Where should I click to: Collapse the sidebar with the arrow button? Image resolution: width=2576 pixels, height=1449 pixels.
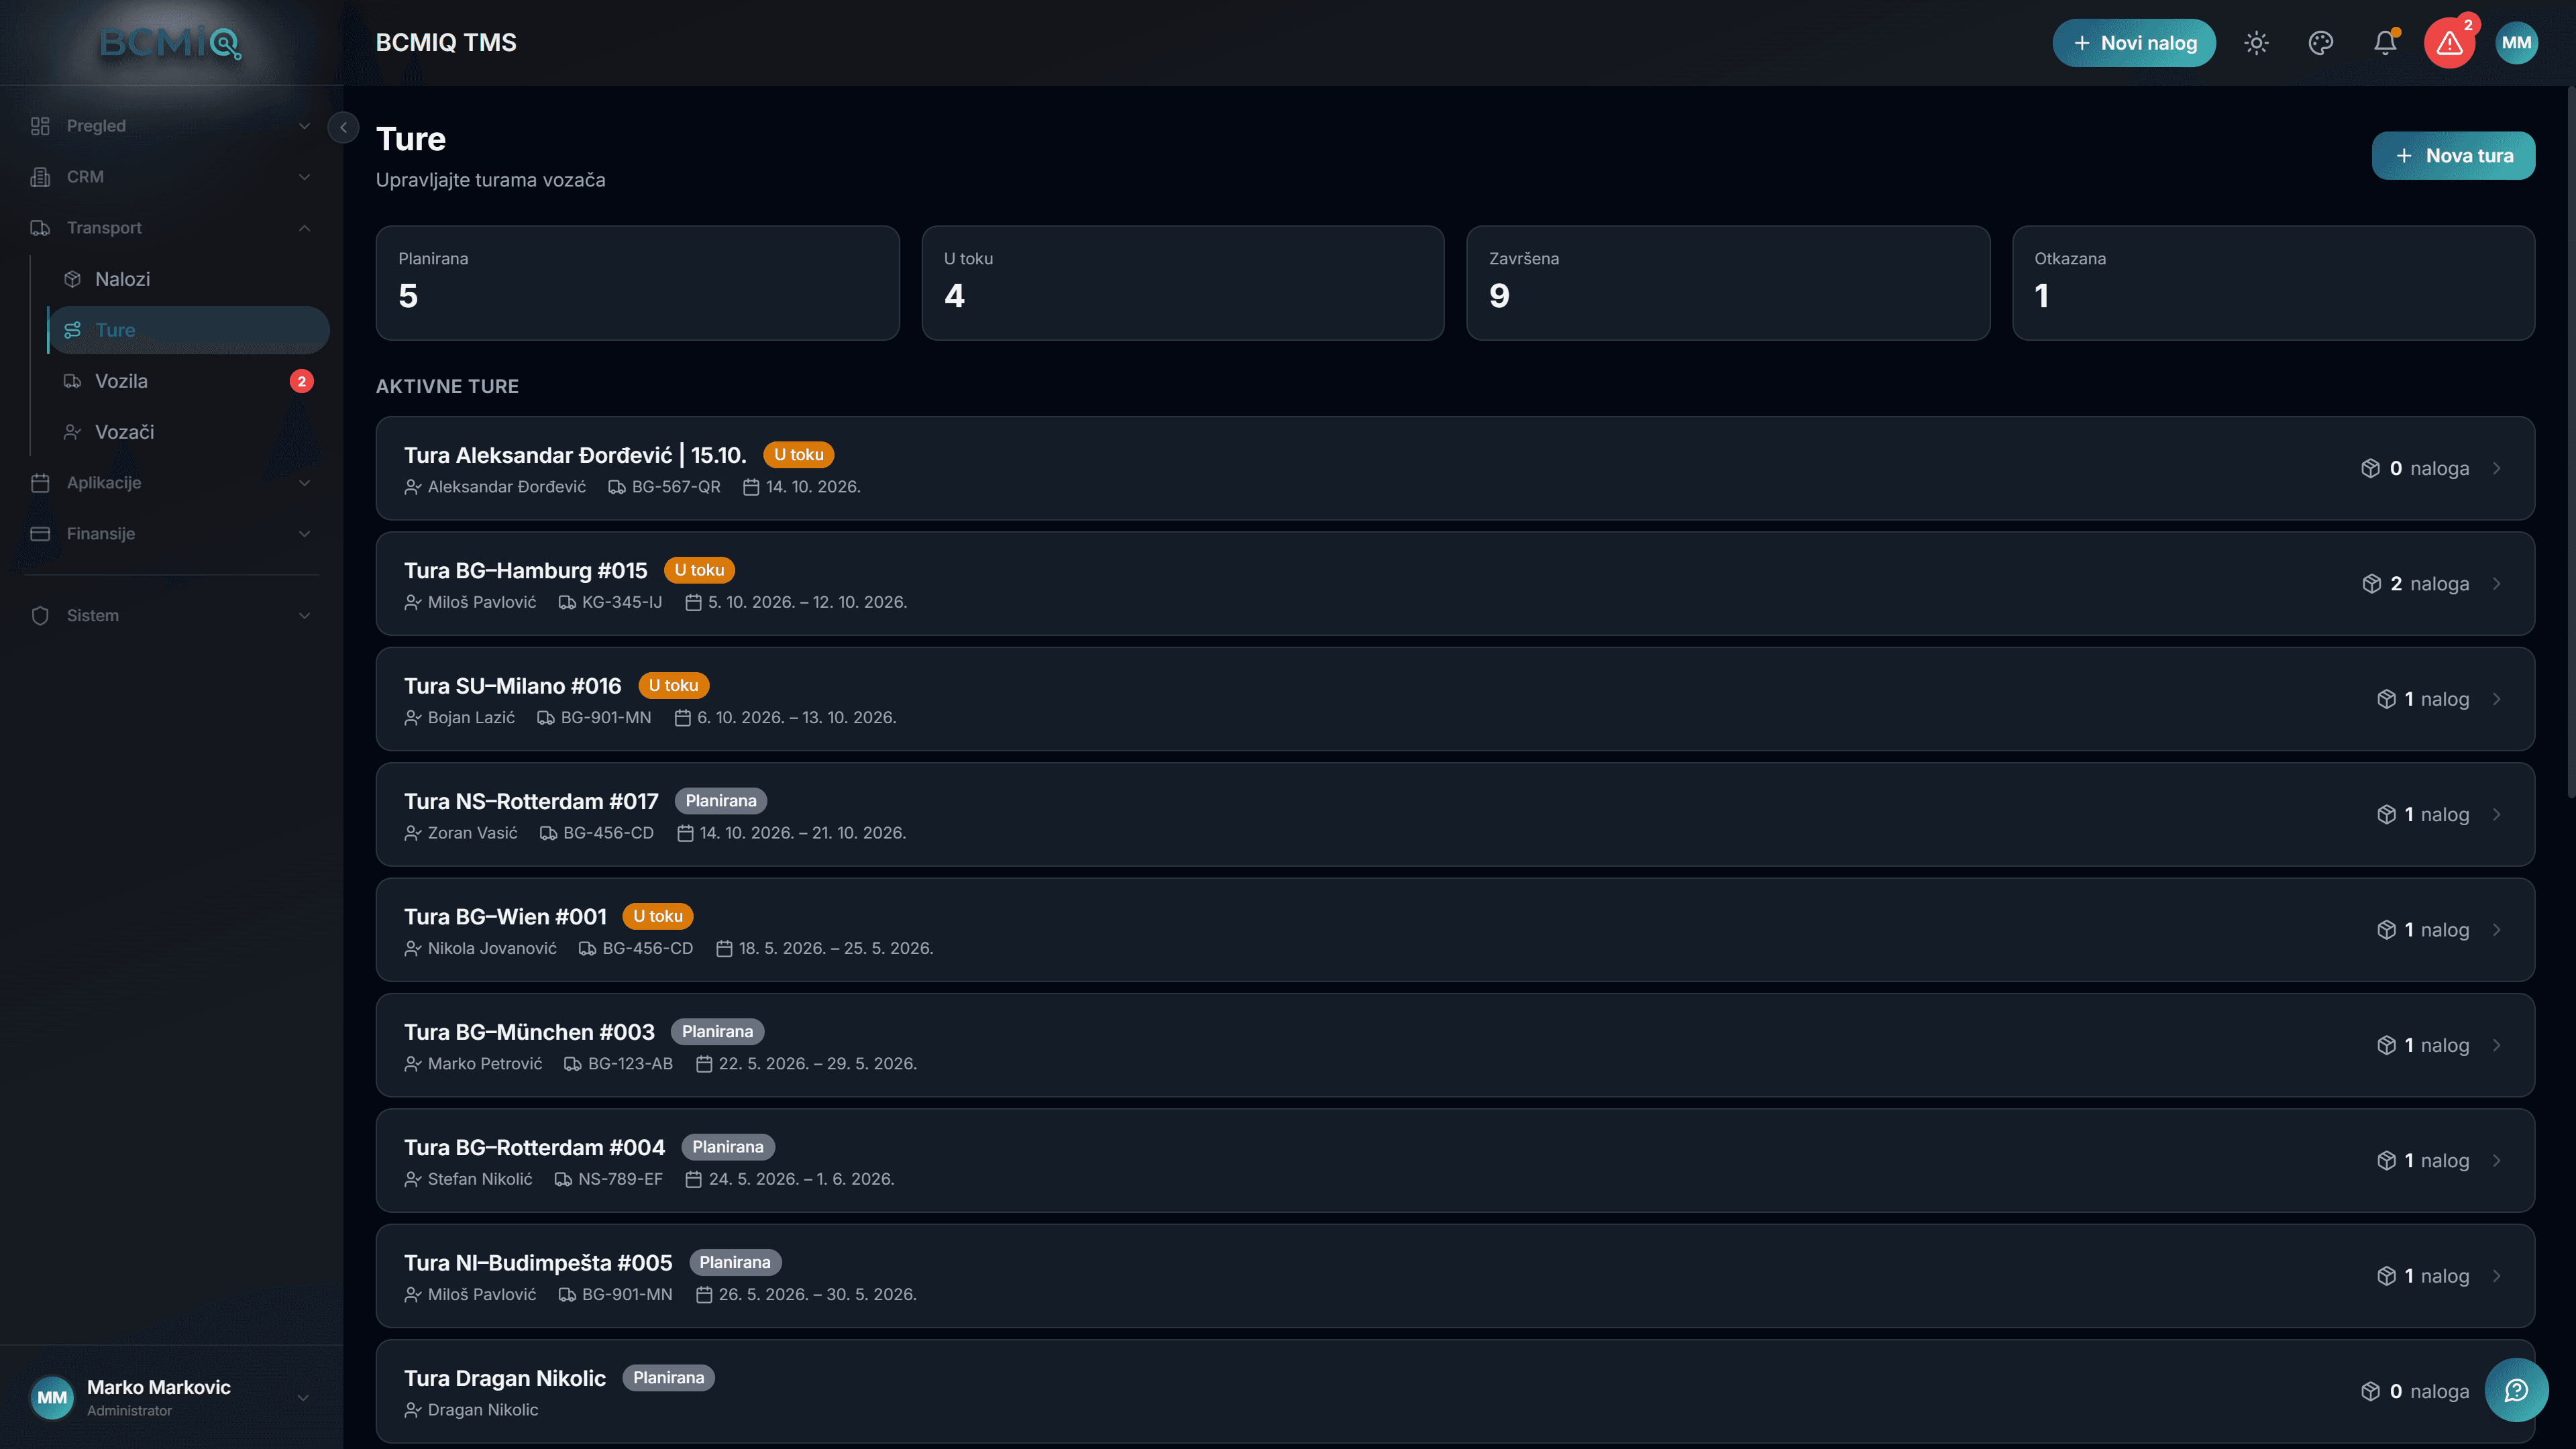coord(343,127)
